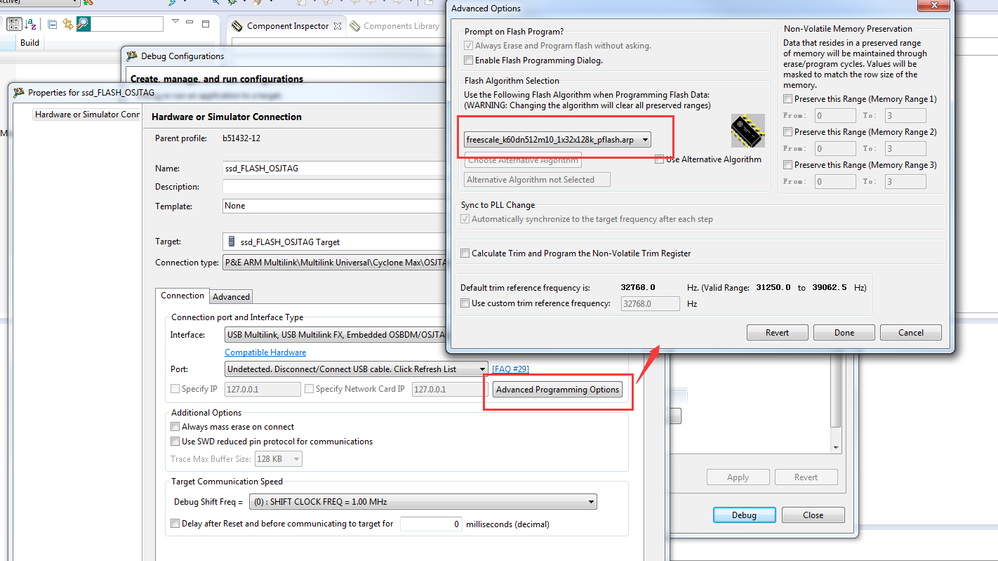
Task: Open the Connection type dropdown
Action: (334, 262)
